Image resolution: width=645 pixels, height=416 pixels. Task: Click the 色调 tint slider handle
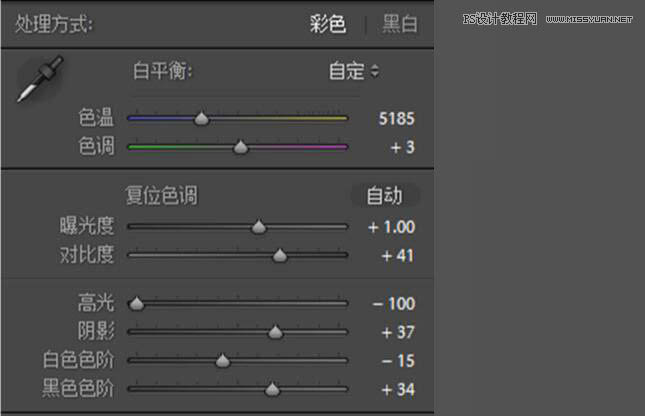pos(240,147)
